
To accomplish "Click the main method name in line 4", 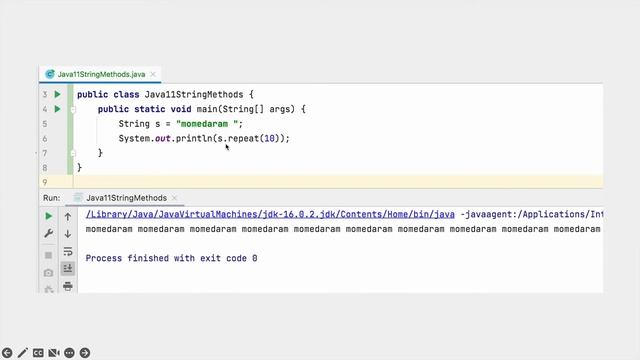I will 207,109.
